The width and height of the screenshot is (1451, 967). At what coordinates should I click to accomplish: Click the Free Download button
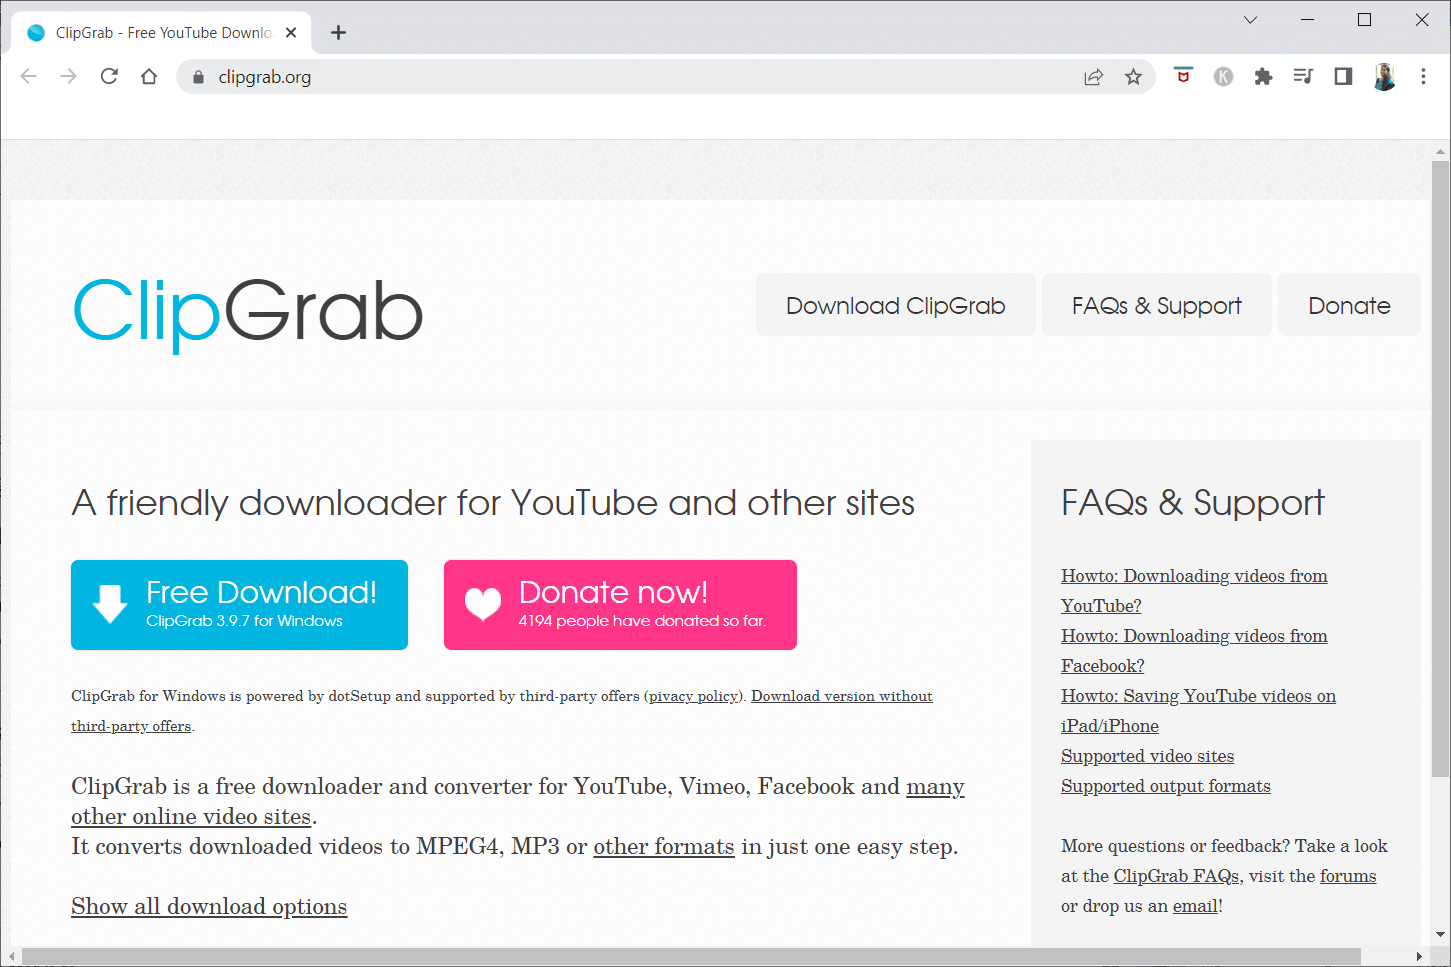pos(239,605)
